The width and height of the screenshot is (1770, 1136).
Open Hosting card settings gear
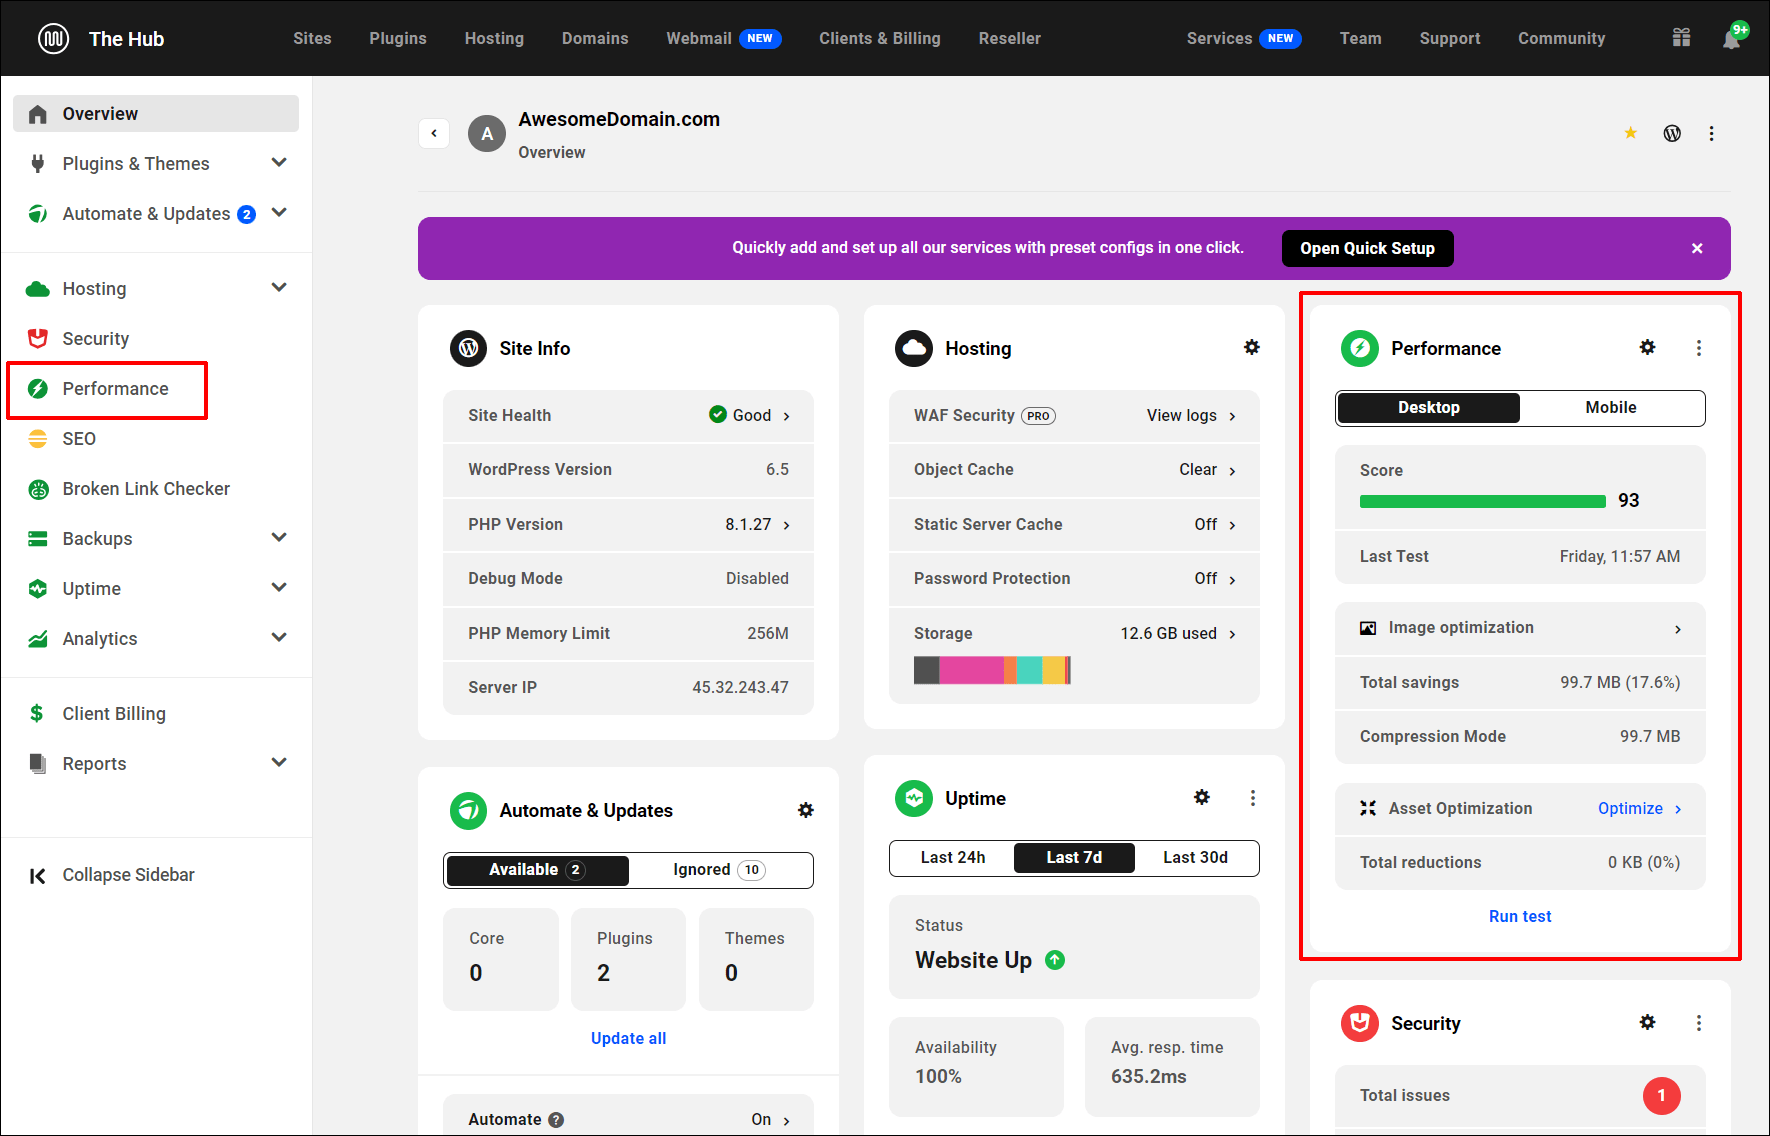tap(1251, 347)
